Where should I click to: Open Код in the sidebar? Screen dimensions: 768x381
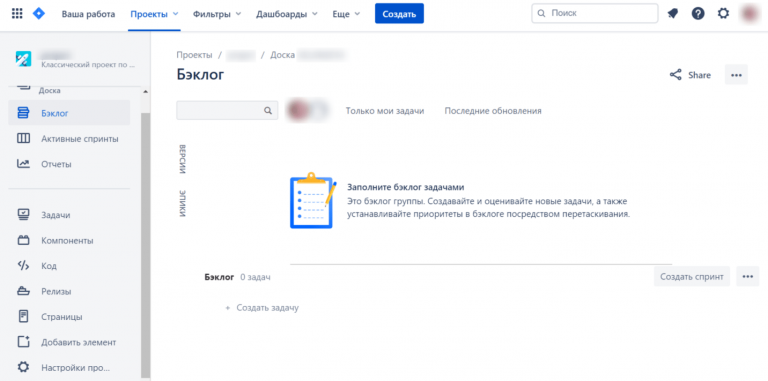(69, 266)
